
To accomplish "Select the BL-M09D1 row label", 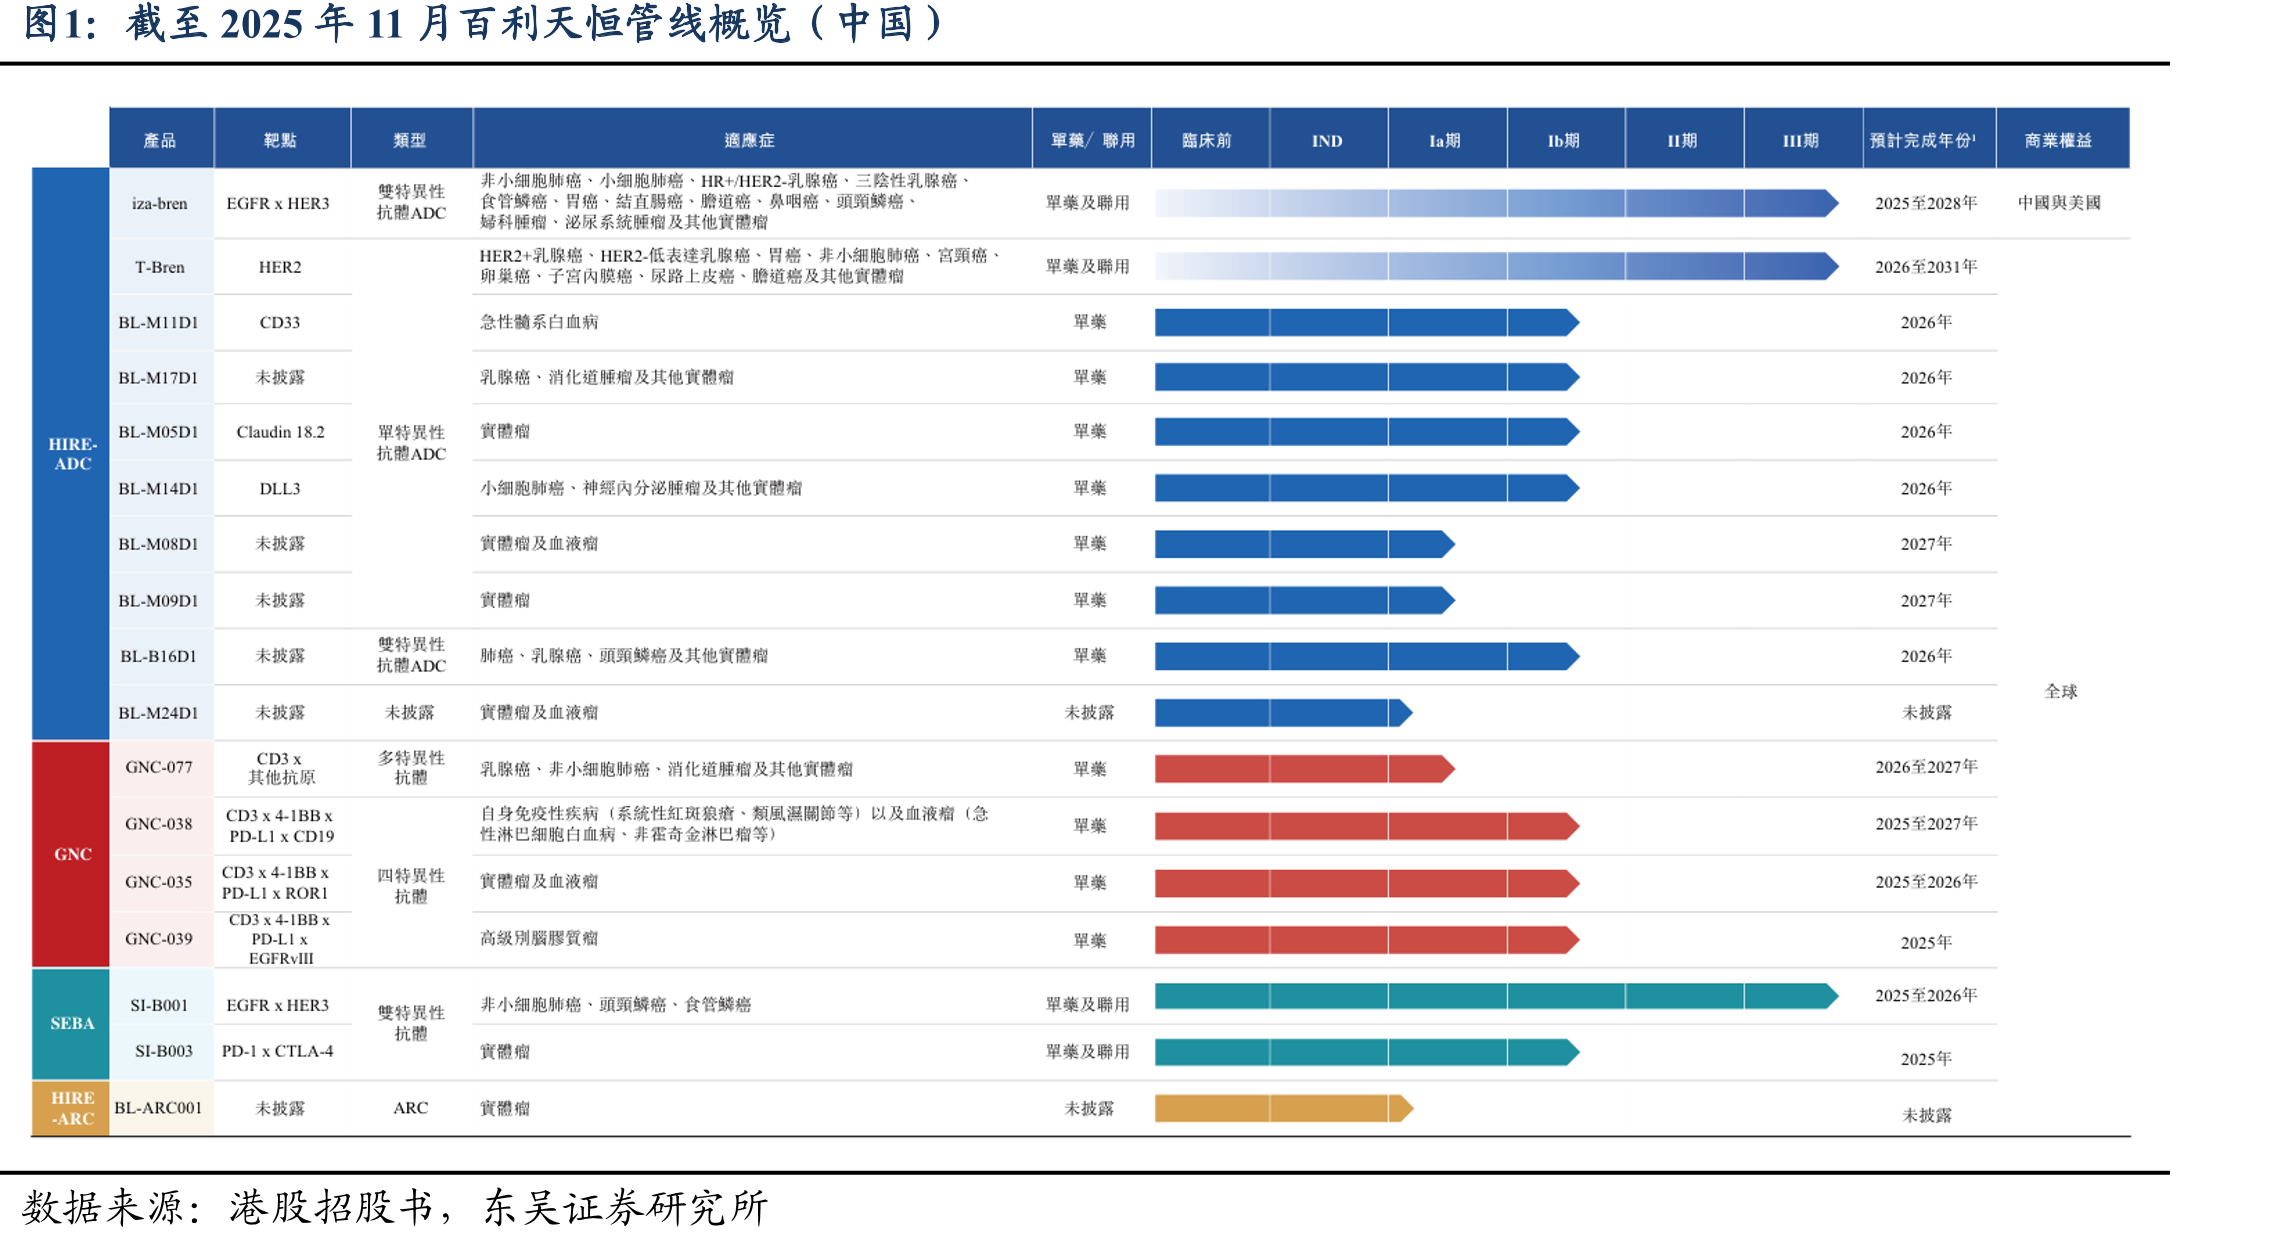I will [160, 600].
